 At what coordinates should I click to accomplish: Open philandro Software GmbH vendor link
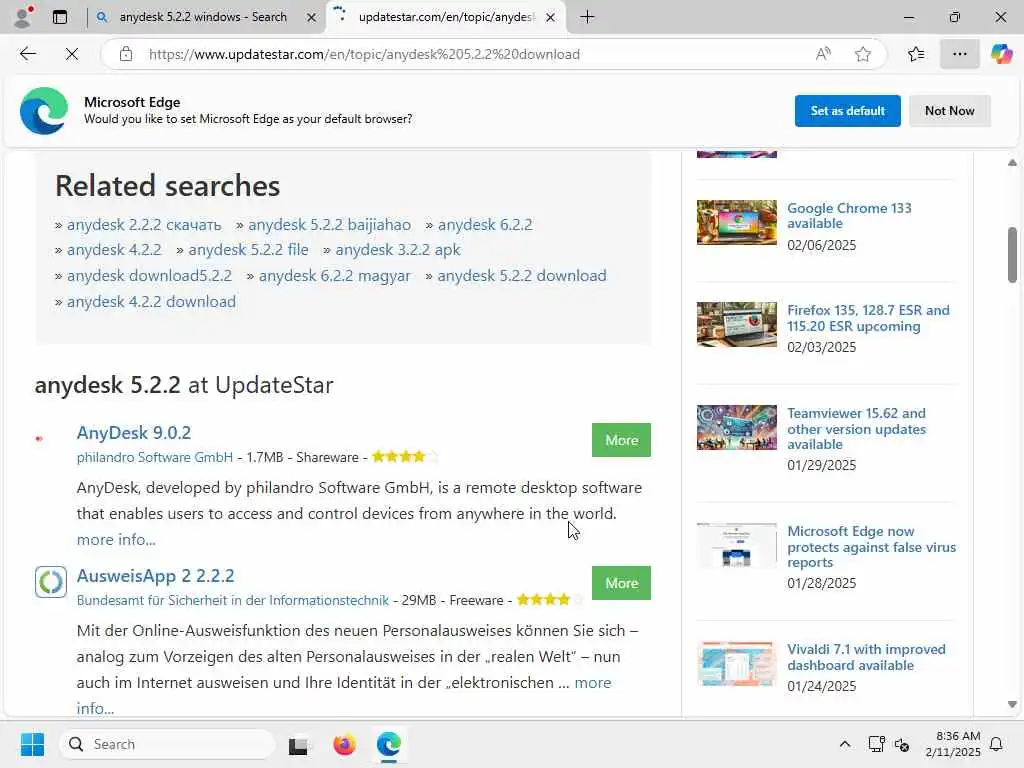pyautogui.click(x=155, y=457)
